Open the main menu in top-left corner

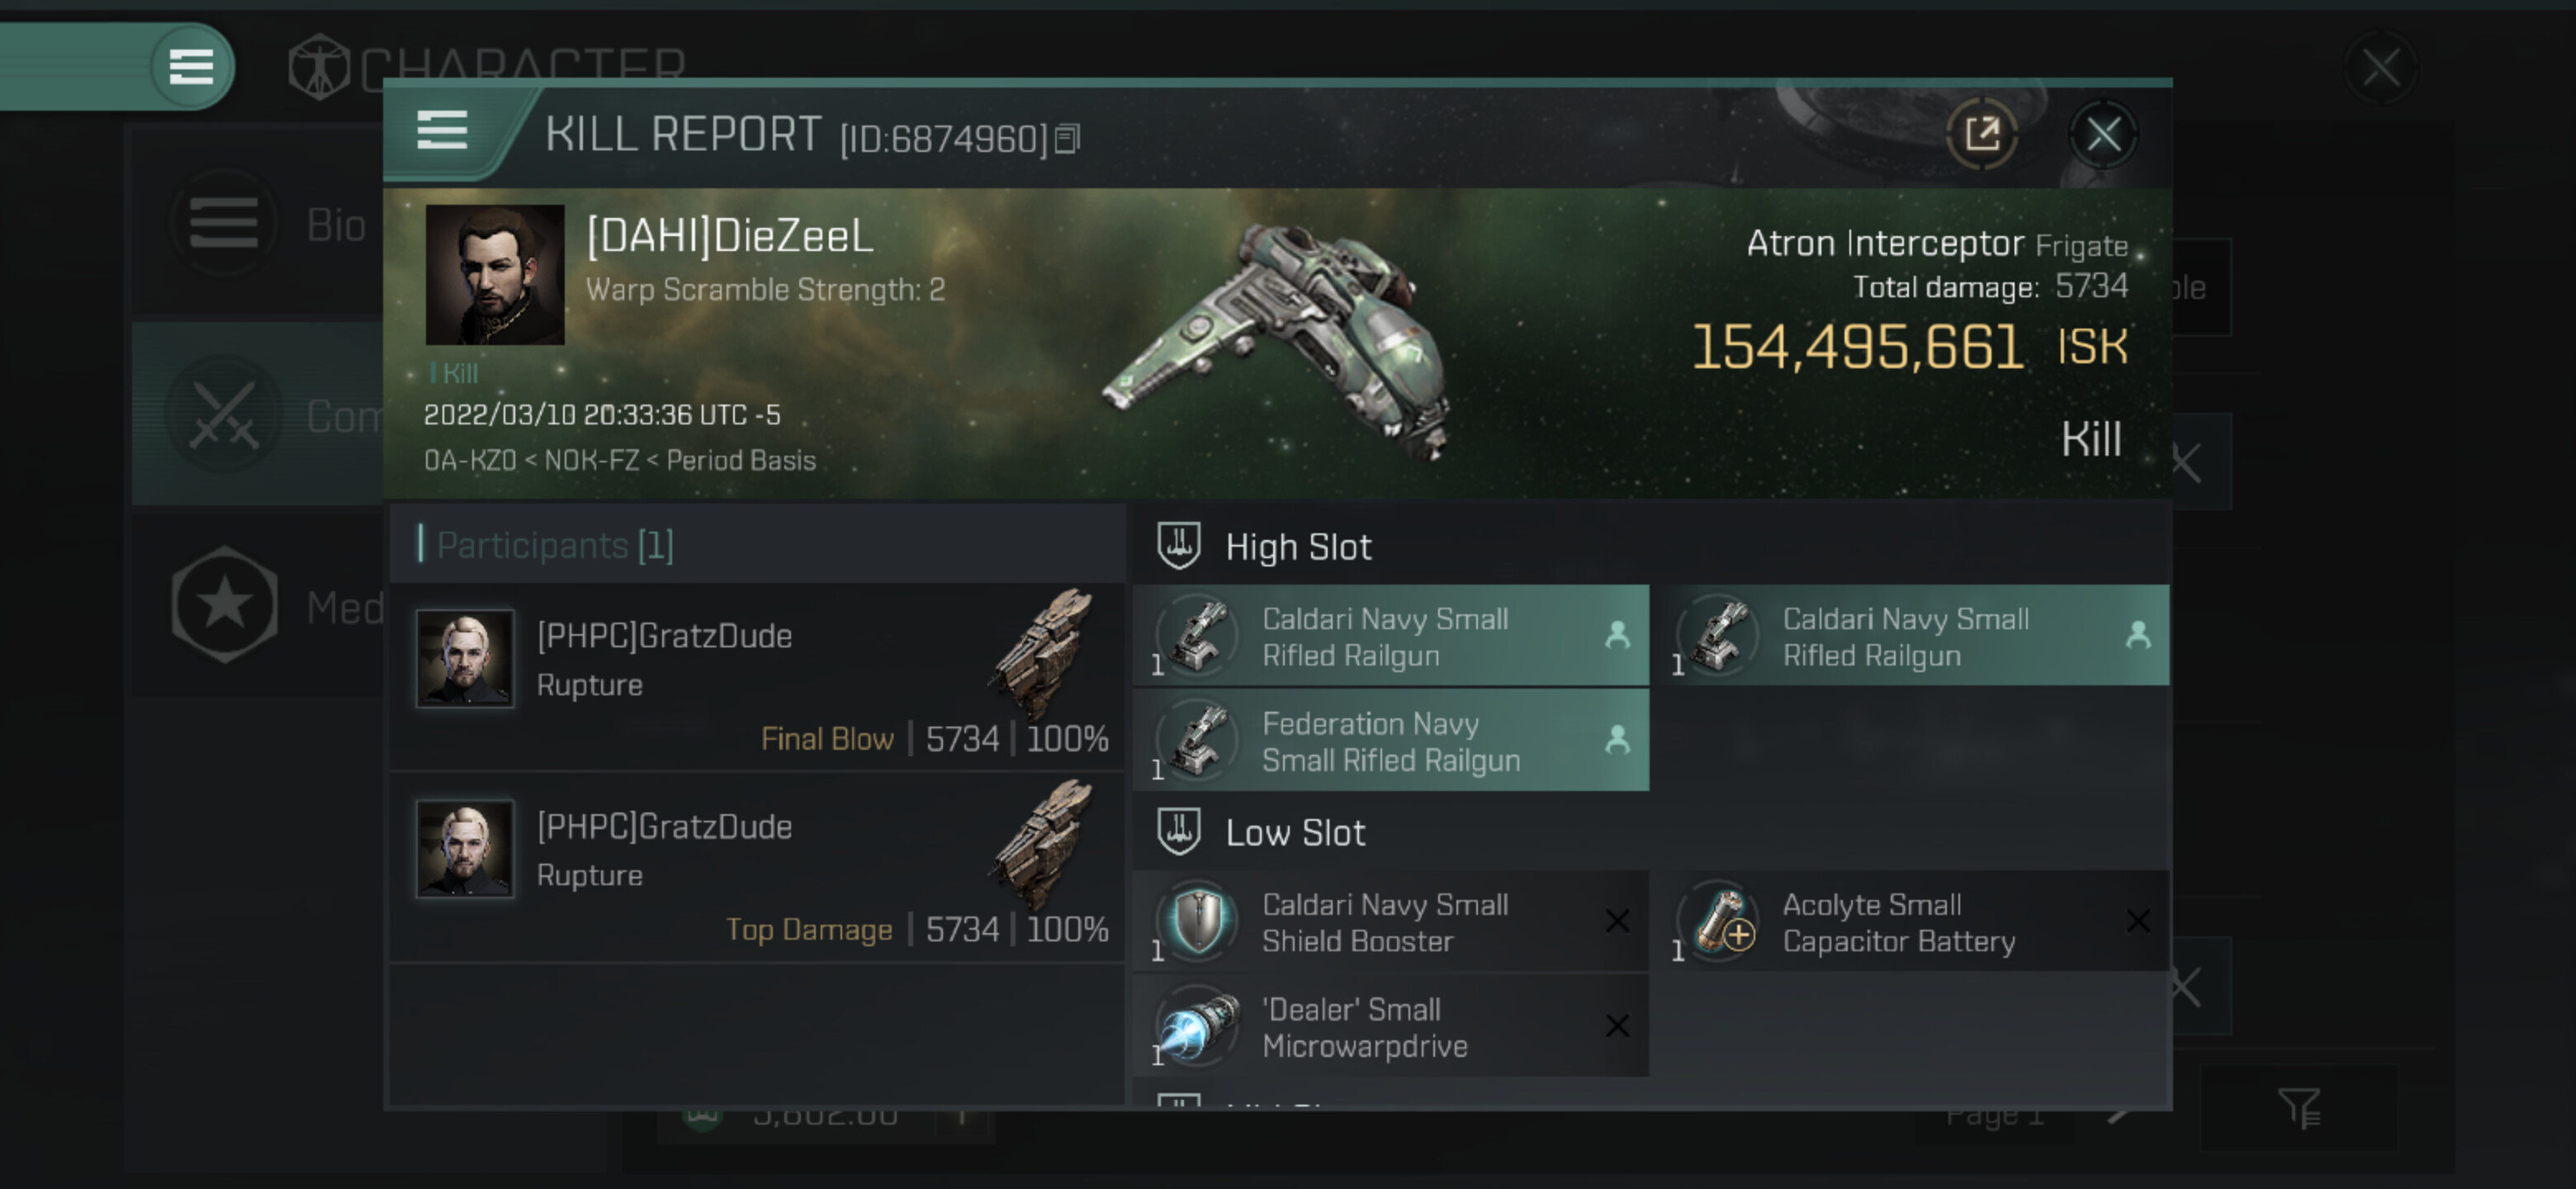[190, 67]
